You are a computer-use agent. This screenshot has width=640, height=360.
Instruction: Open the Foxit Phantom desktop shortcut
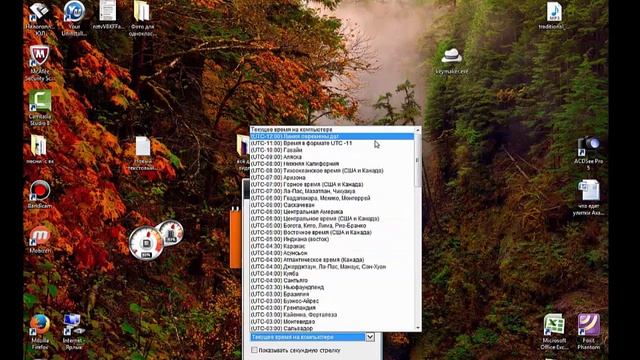pyautogui.click(x=589, y=325)
